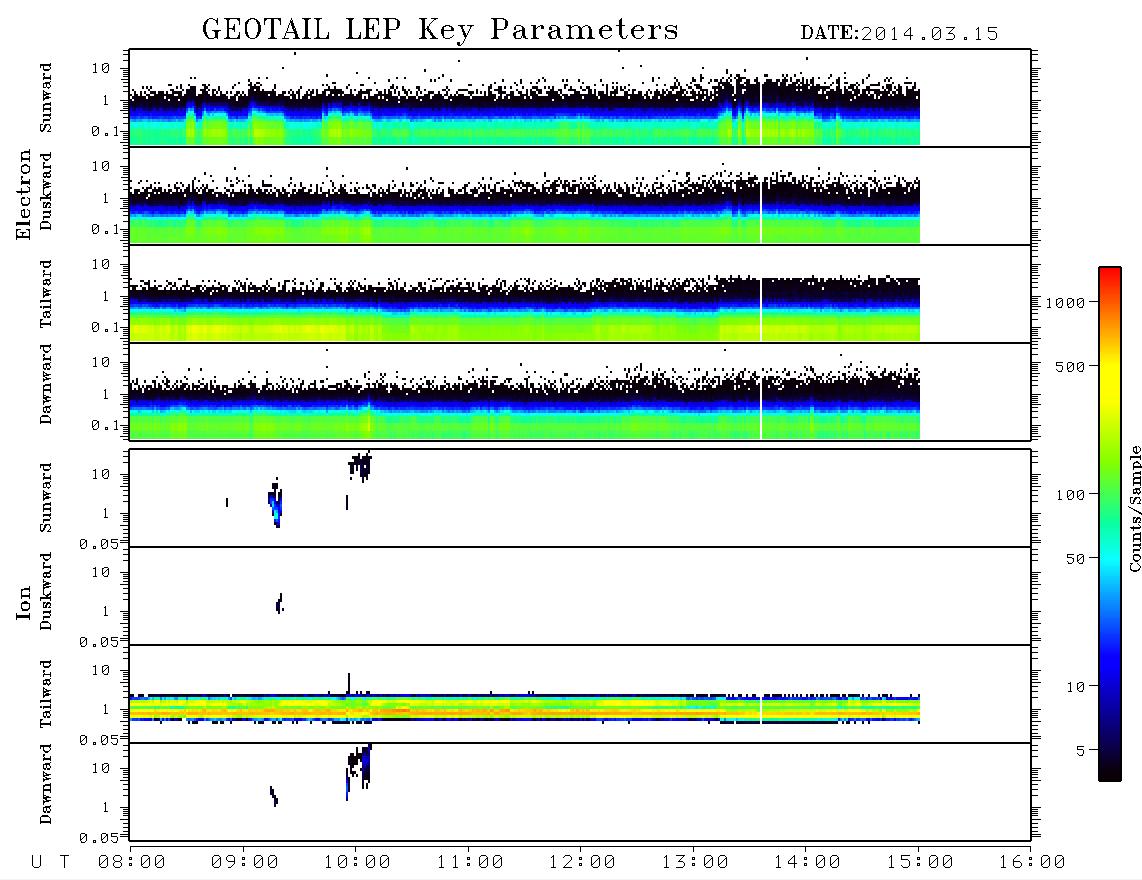Screen dimensions: 1142x880
Task: Click the Ion Tailward axis label
Action: coord(46,694)
